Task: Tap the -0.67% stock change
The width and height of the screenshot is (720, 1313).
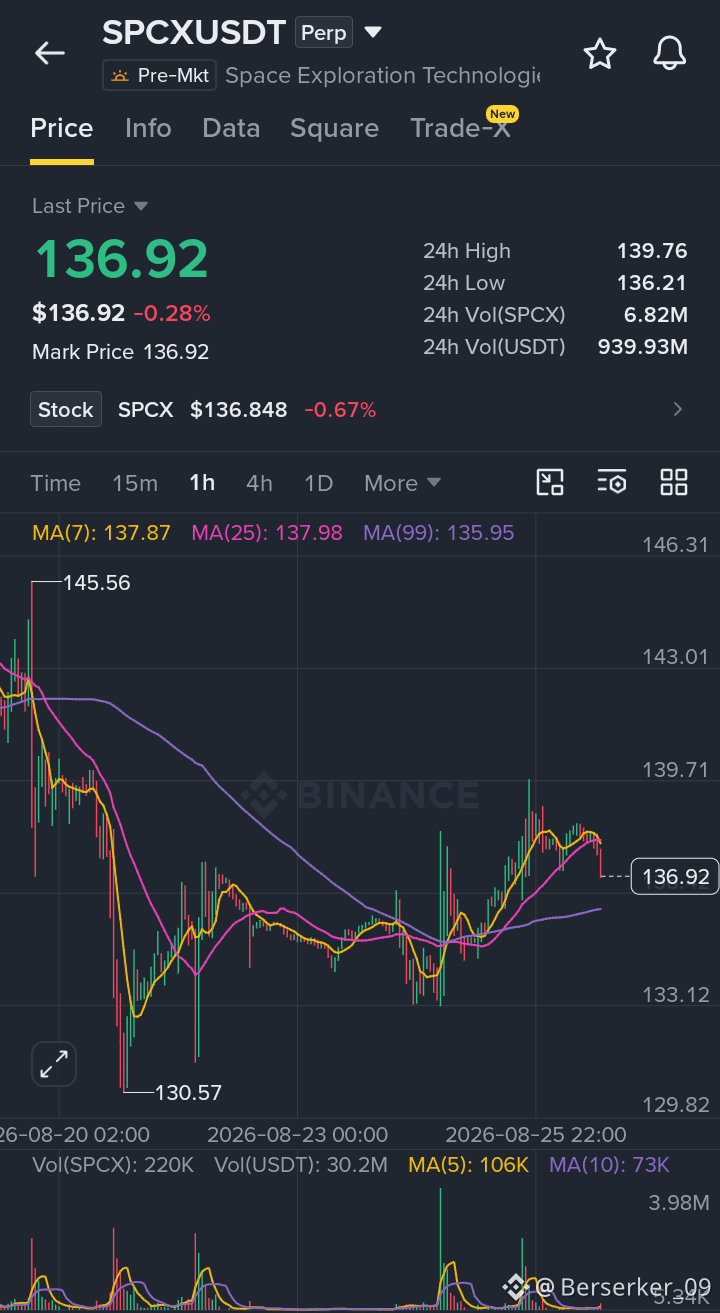Action: (340, 410)
